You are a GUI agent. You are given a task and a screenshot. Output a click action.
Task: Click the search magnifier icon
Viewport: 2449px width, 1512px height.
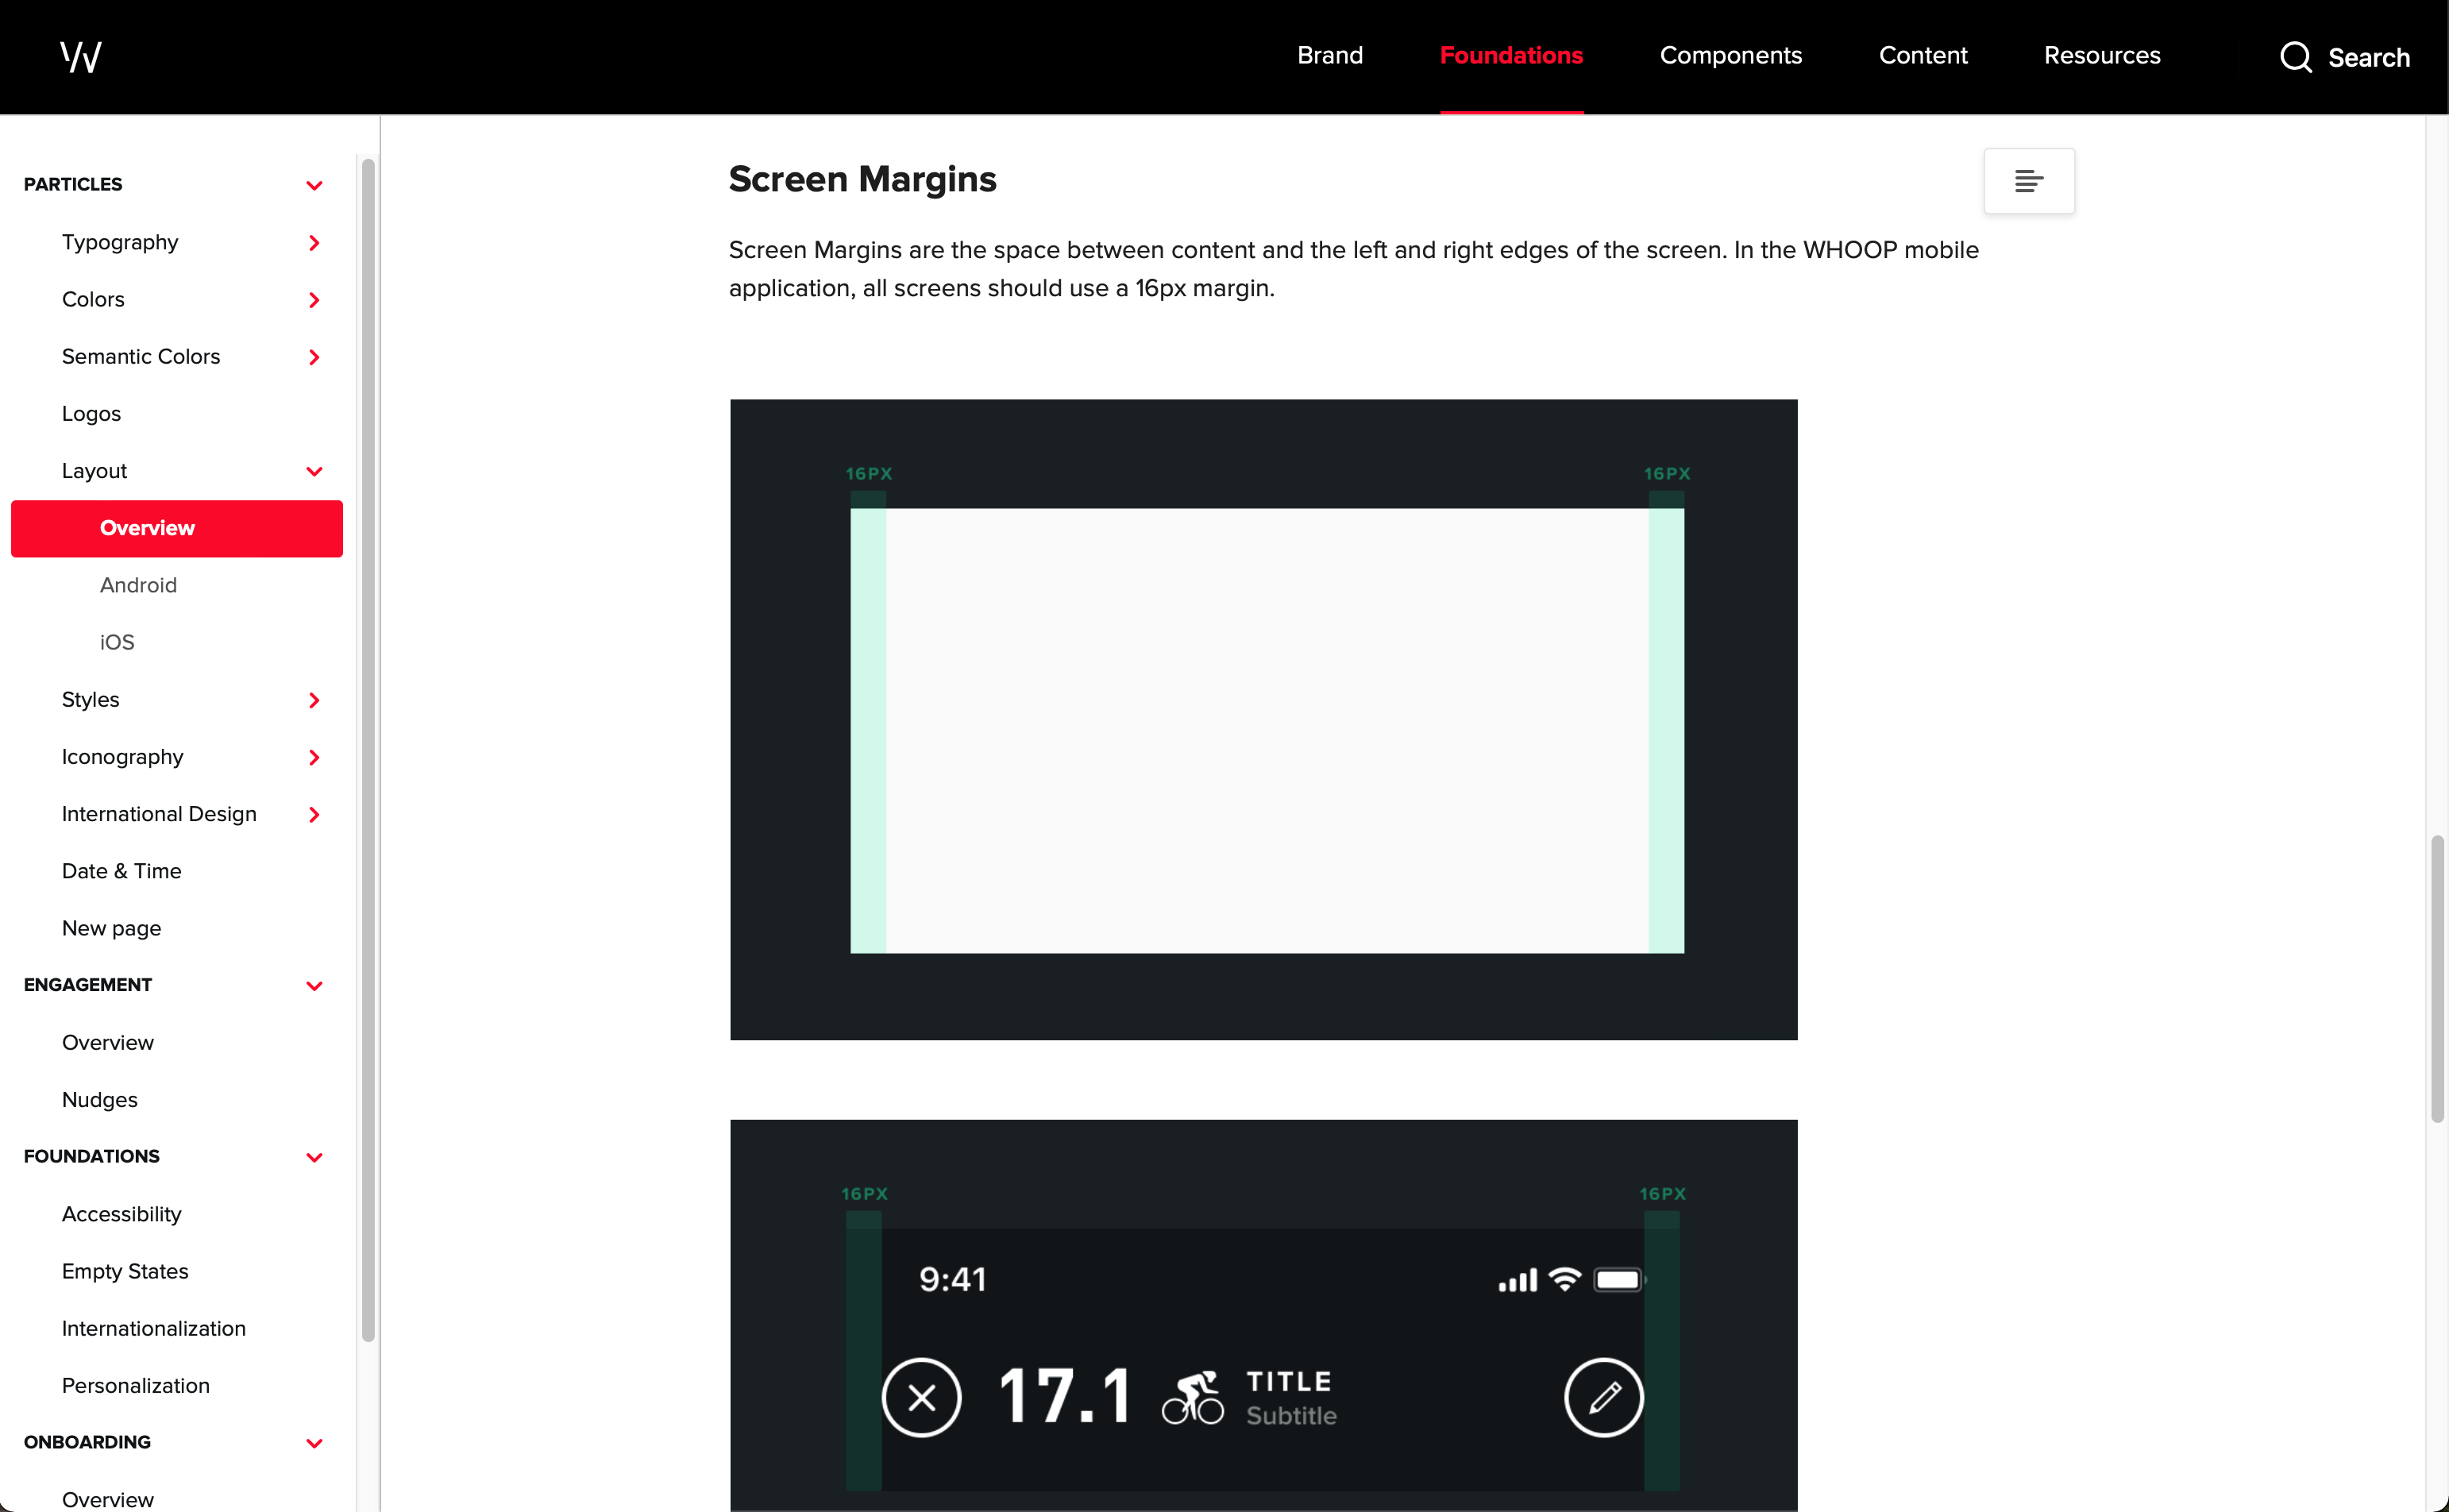coord(2295,57)
